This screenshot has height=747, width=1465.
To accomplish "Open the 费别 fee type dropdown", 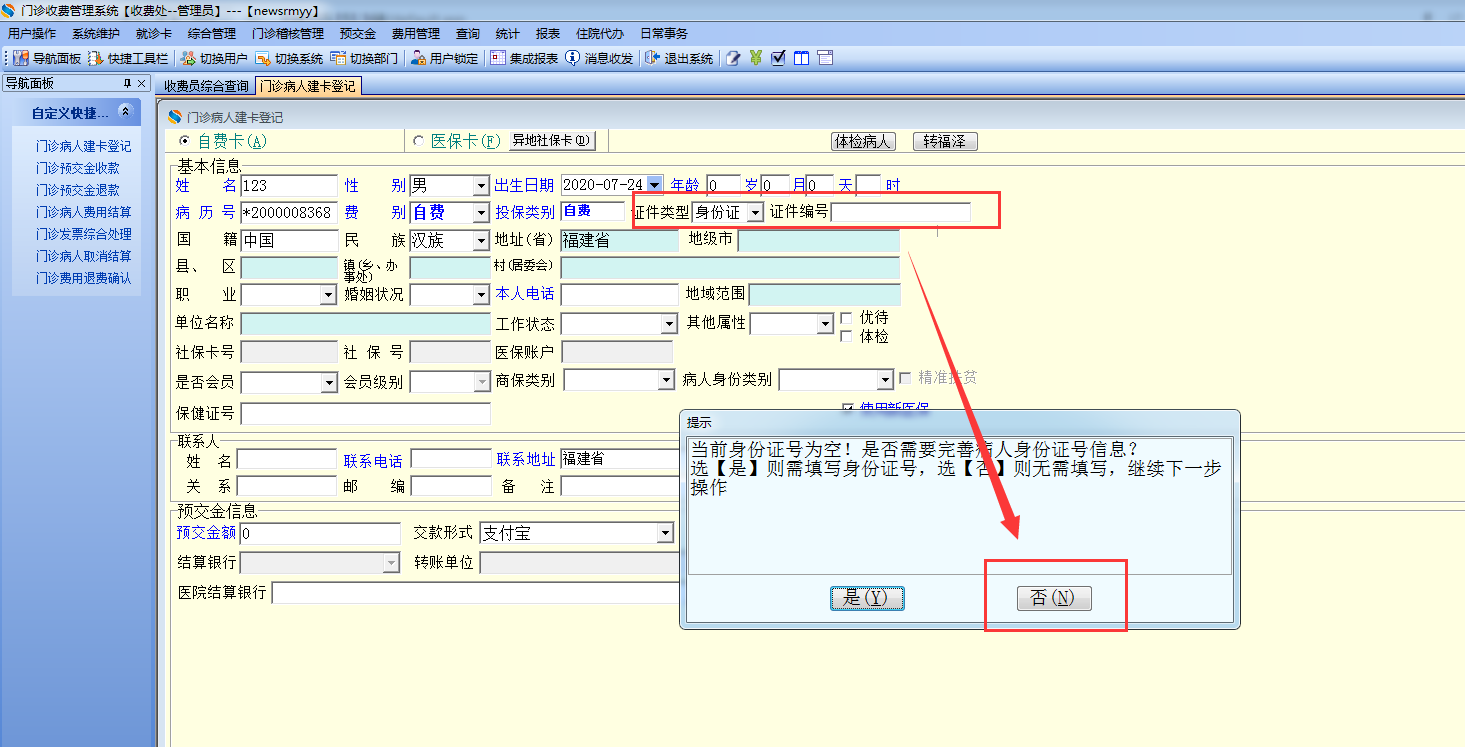I will [x=479, y=213].
